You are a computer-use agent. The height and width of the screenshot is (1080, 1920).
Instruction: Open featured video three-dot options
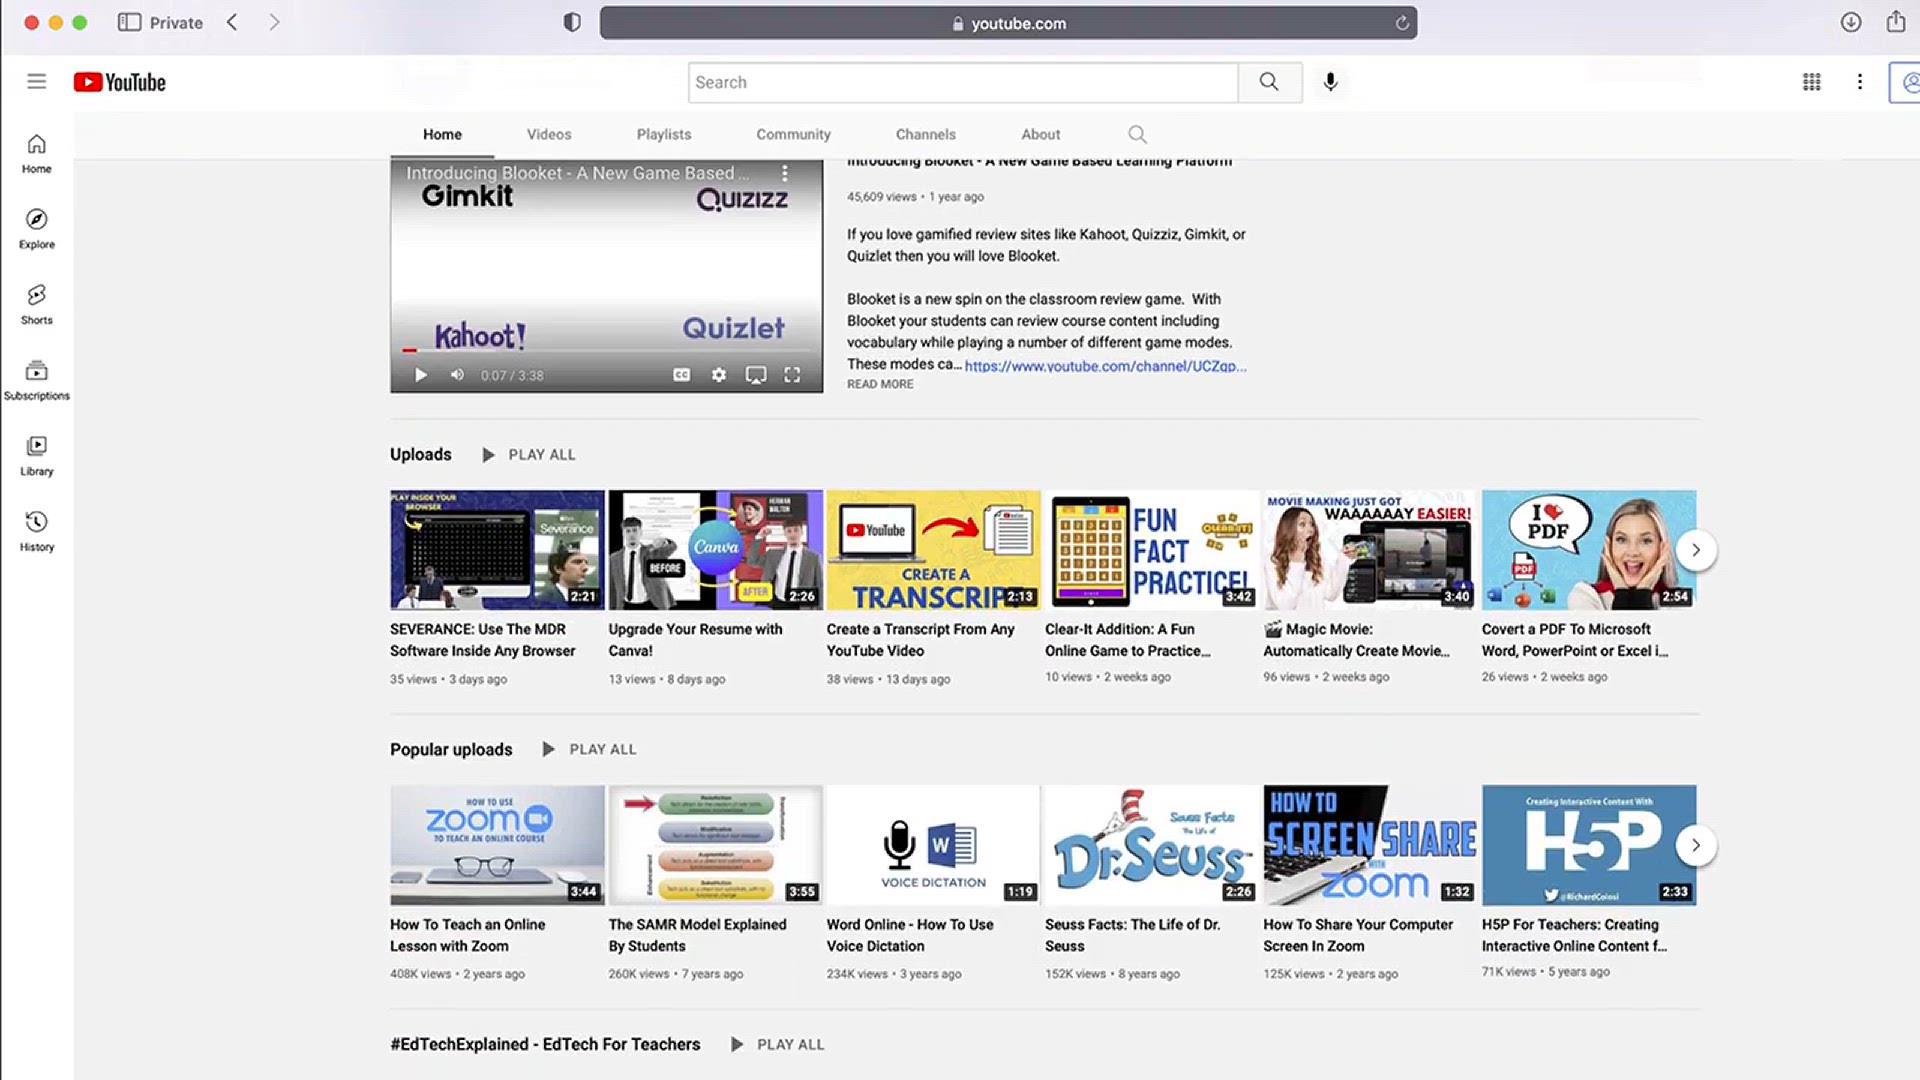click(785, 173)
